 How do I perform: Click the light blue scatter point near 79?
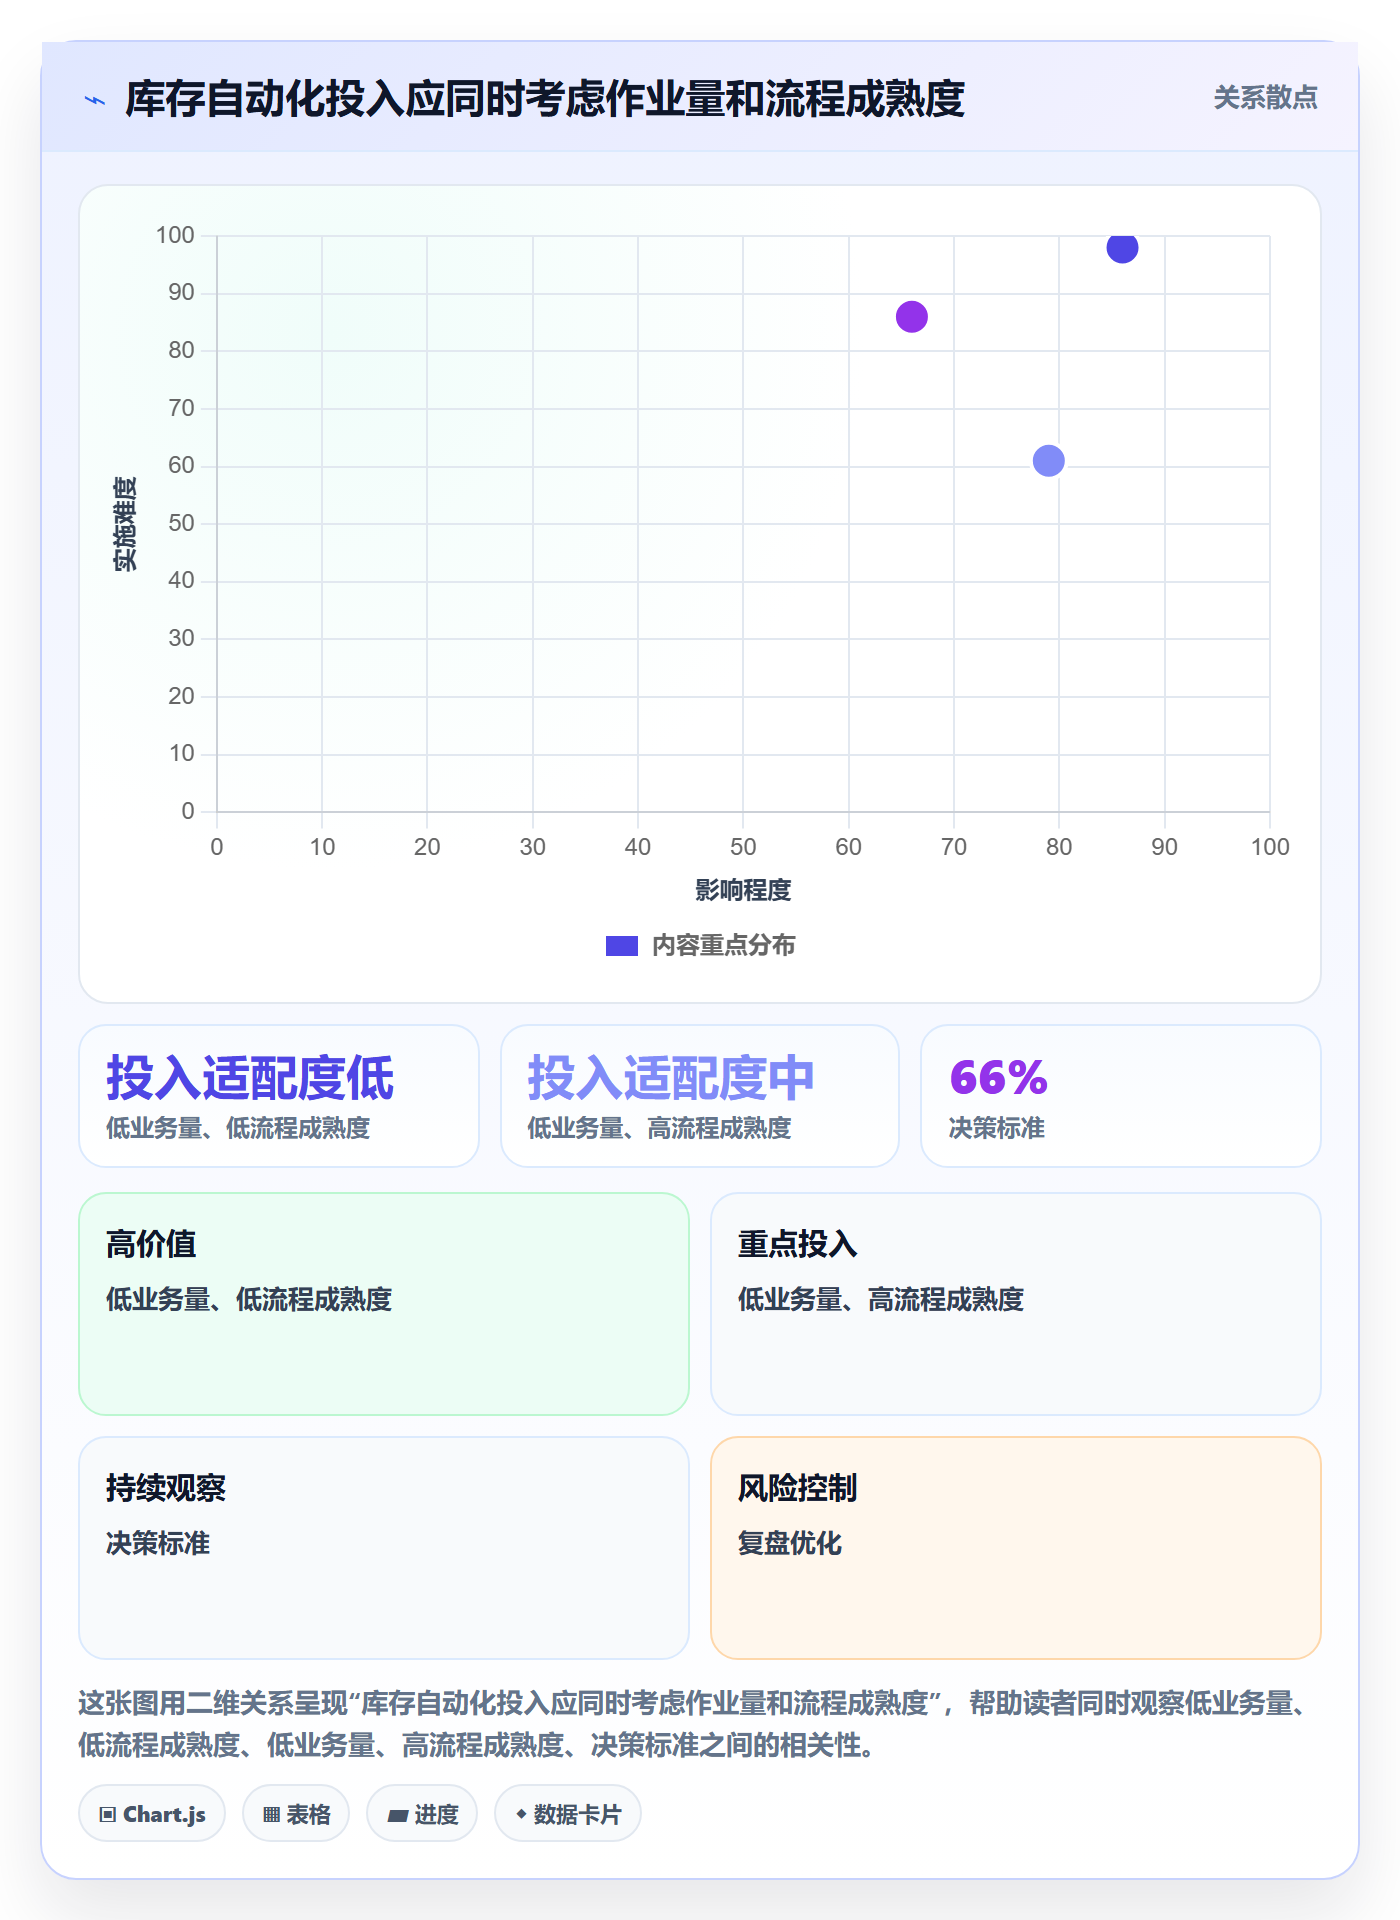1048,461
